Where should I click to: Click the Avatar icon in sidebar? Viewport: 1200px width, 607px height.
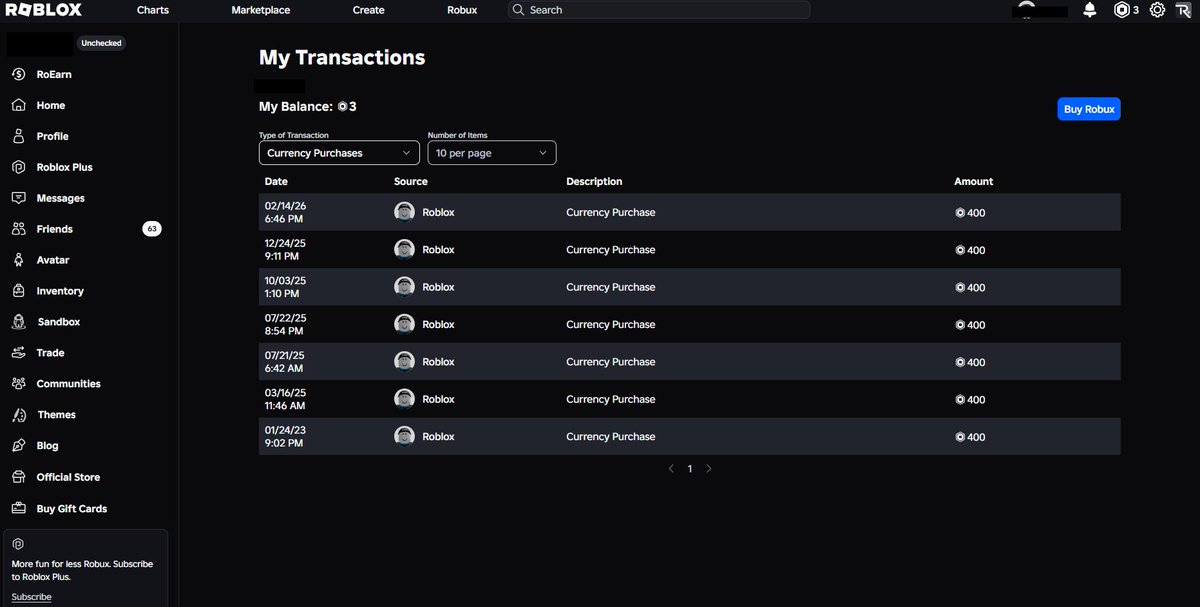(x=18, y=260)
